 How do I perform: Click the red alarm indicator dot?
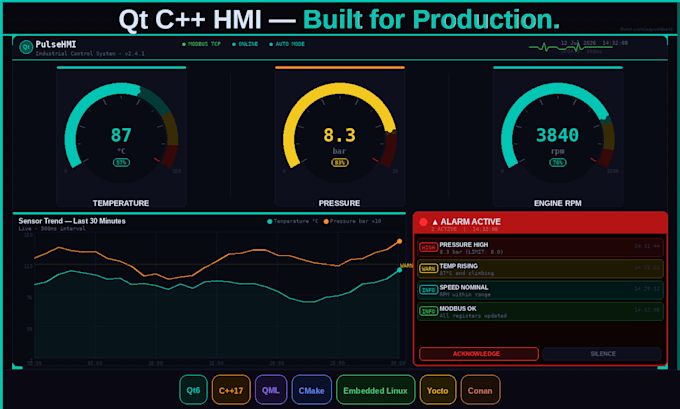[423, 222]
